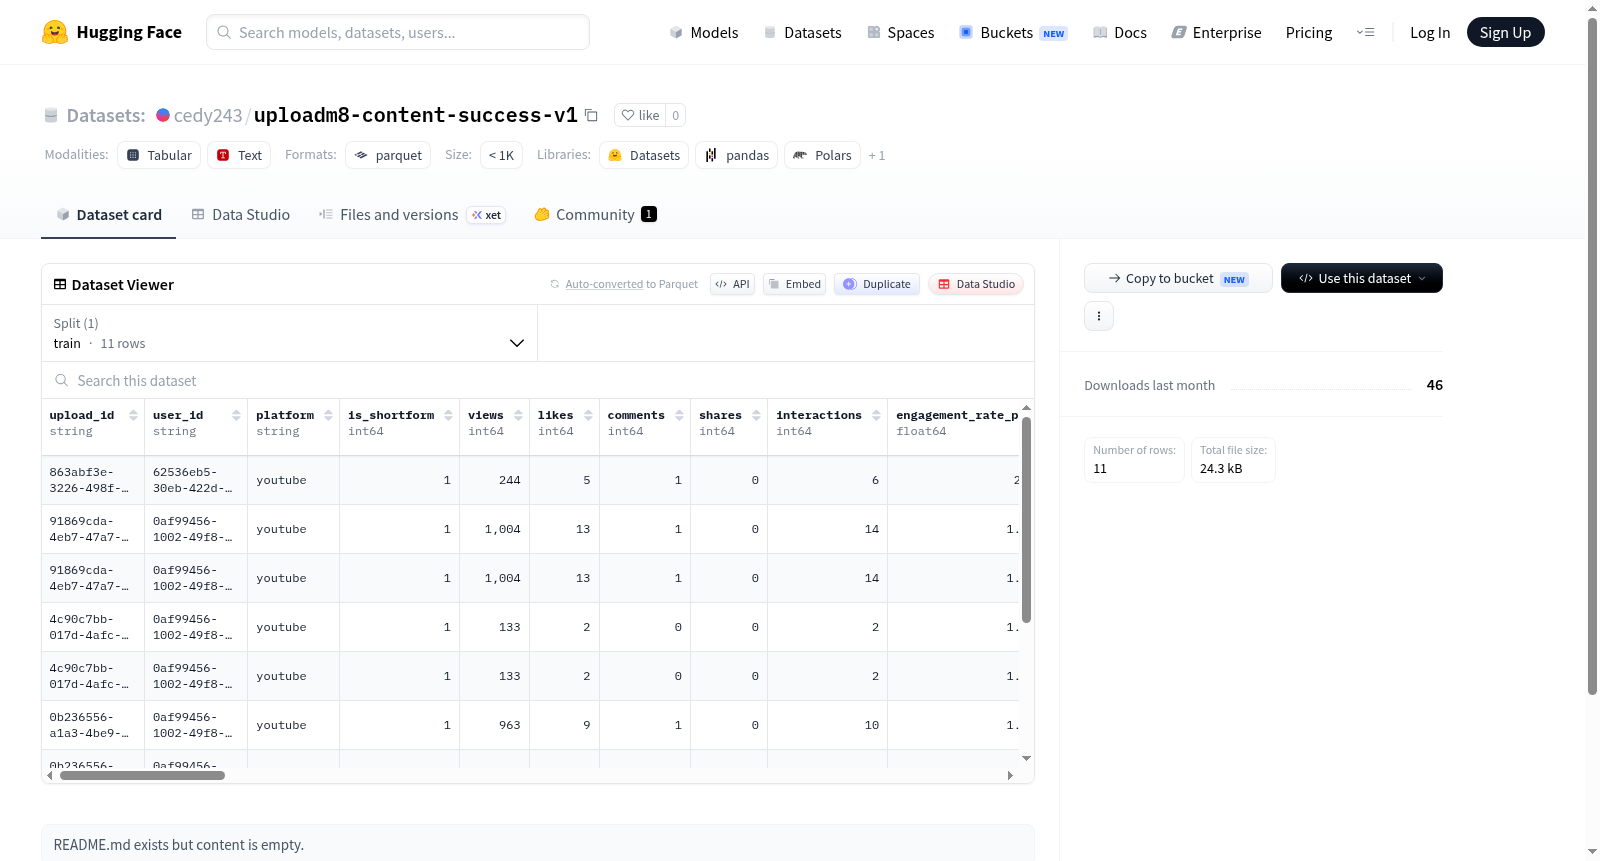Screen dimensions: 1600x861
Task: Copy dataset name with the copy icon
Action: pos(591,115)
